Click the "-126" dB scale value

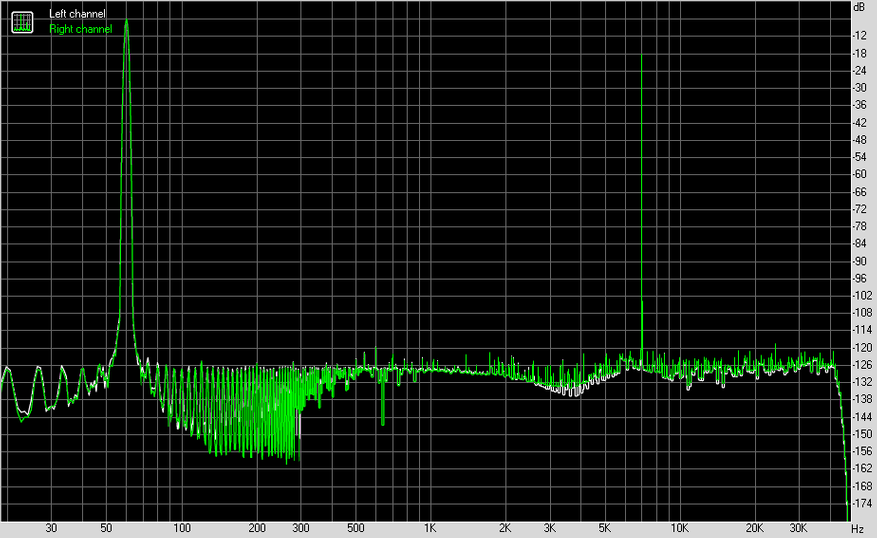861,365
